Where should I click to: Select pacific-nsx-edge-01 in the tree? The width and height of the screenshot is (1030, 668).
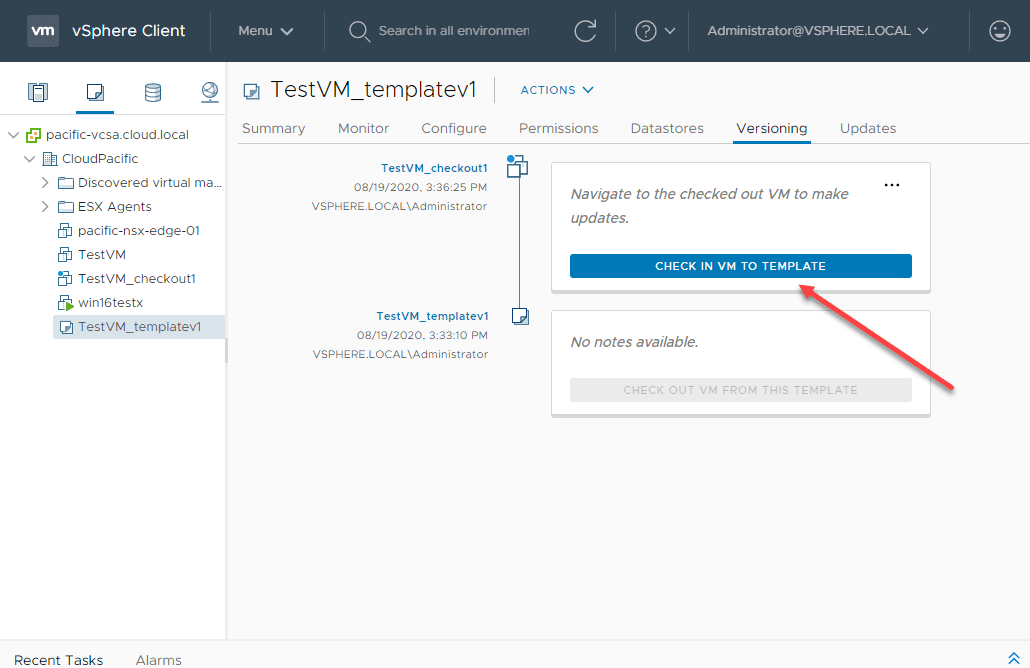click(x=139, y=231)
